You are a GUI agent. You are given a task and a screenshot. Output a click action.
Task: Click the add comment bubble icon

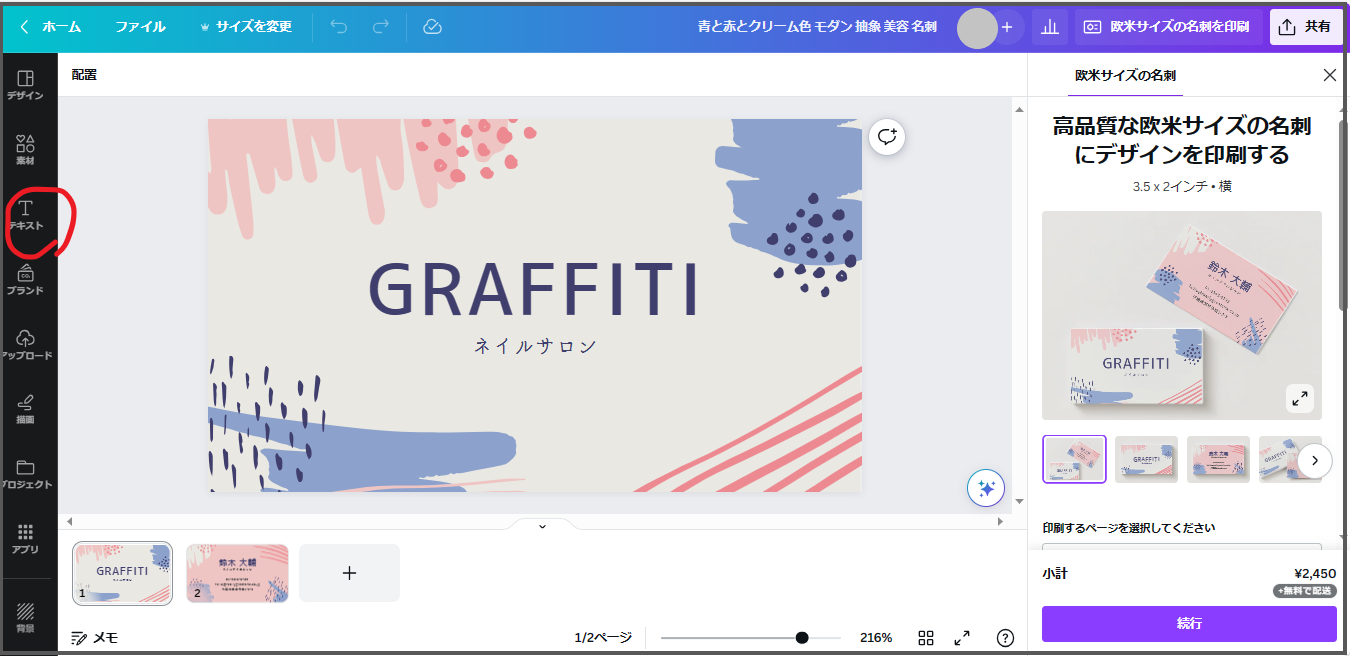point(887,137)
